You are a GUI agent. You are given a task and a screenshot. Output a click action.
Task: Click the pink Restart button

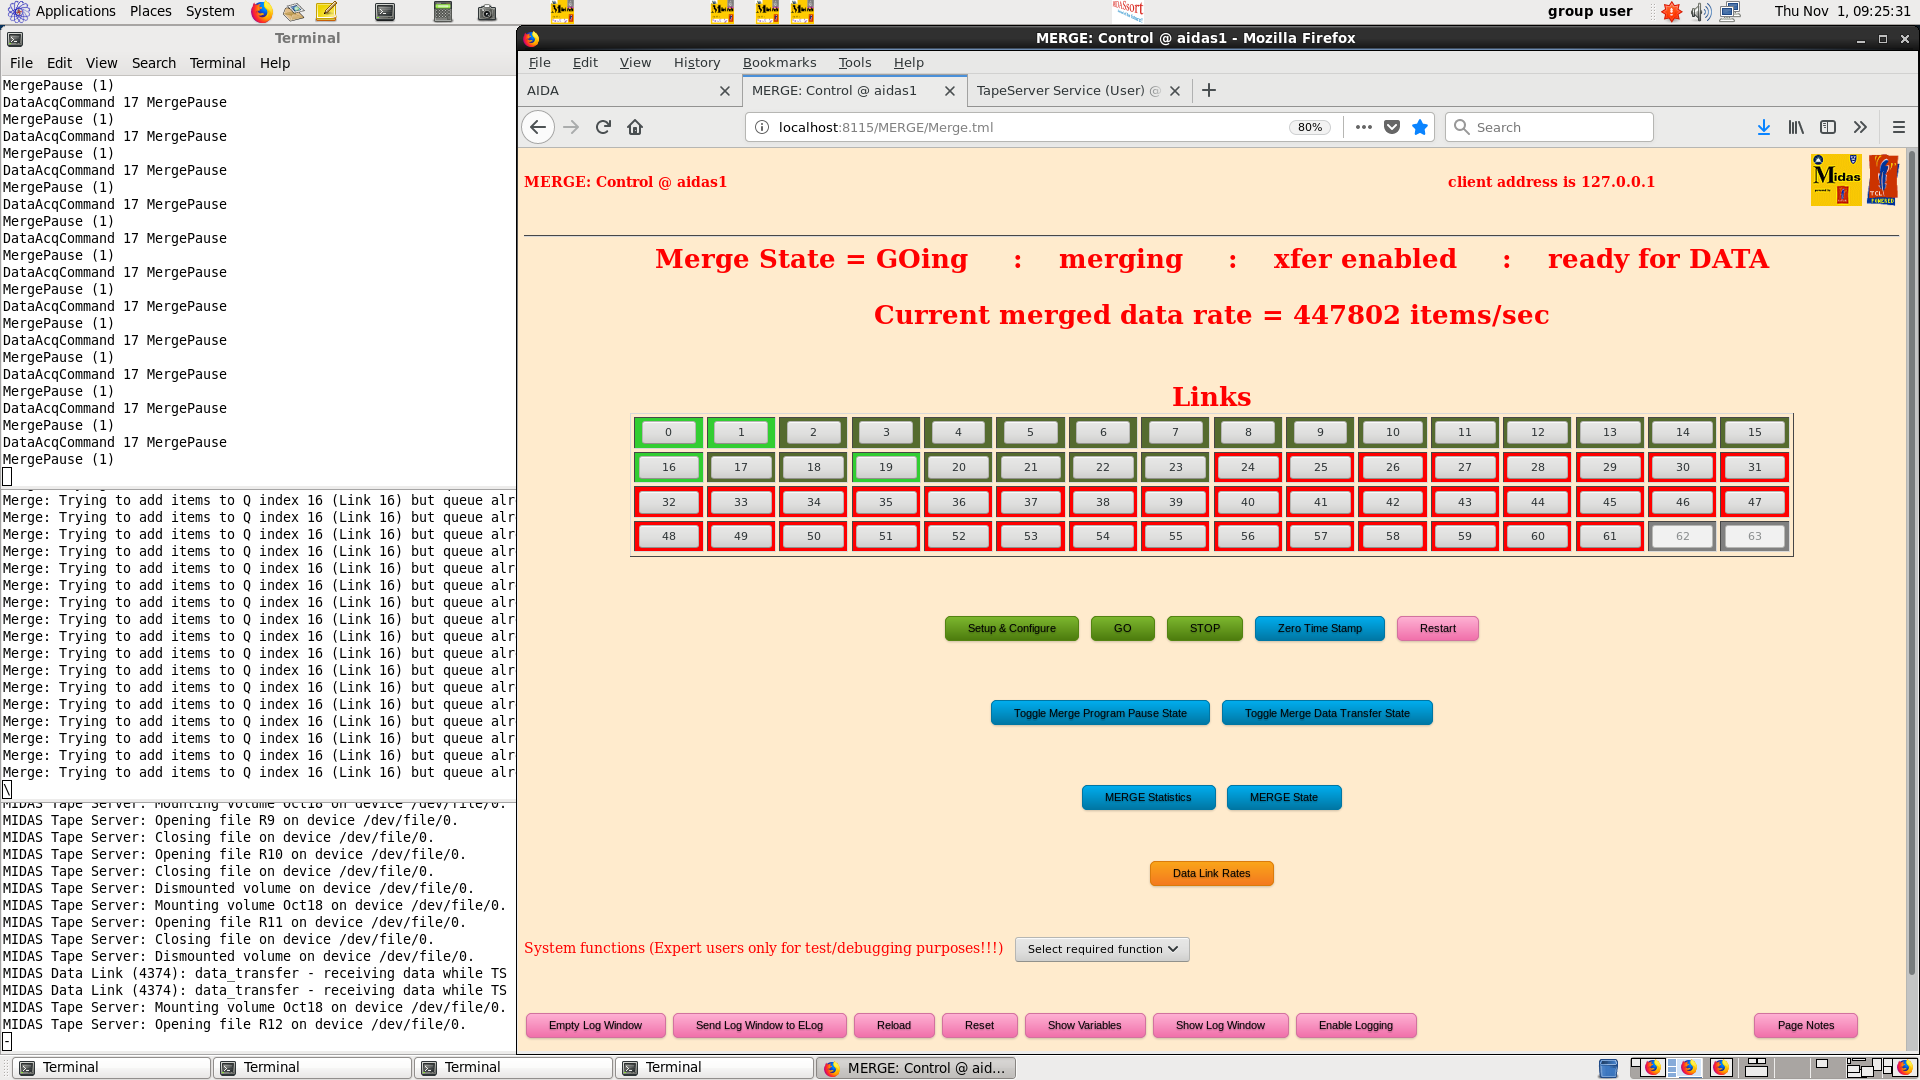1438,628
